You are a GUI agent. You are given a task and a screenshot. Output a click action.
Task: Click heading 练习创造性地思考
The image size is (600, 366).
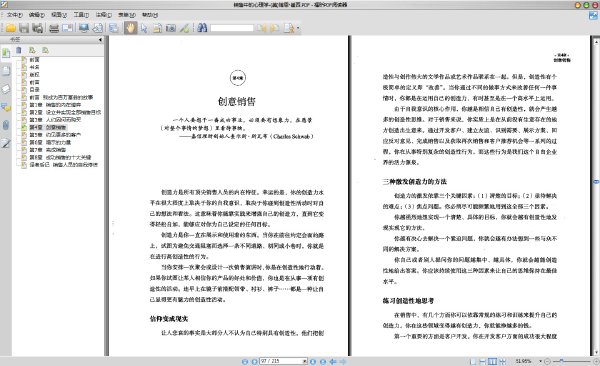tap(408, 301)
